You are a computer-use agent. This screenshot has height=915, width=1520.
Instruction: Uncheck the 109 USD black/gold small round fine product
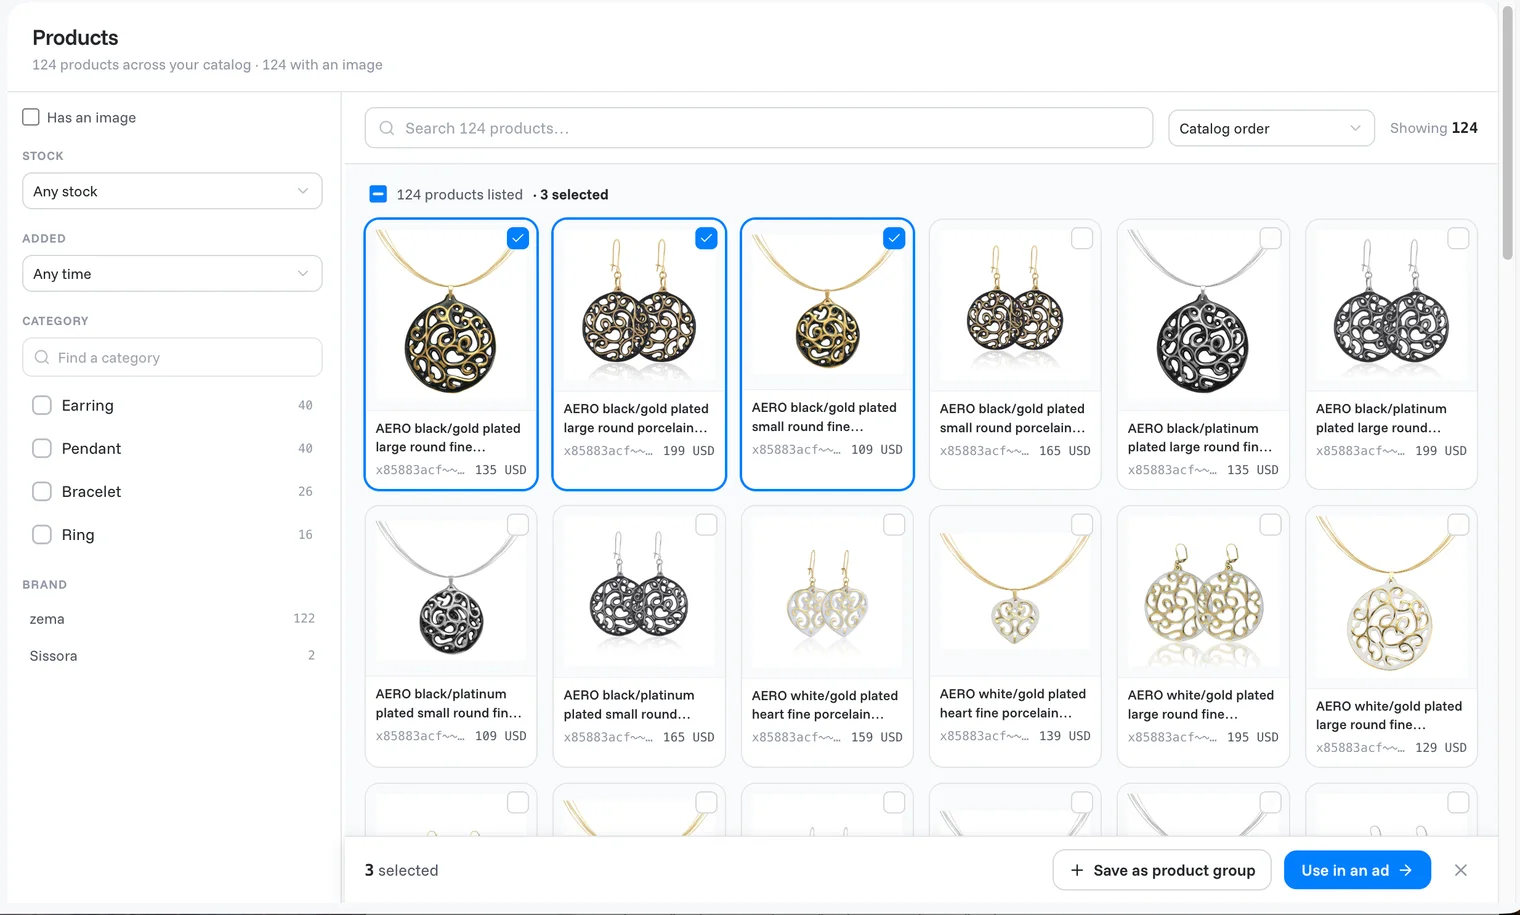pyautogui.click(x=894, y=238)
